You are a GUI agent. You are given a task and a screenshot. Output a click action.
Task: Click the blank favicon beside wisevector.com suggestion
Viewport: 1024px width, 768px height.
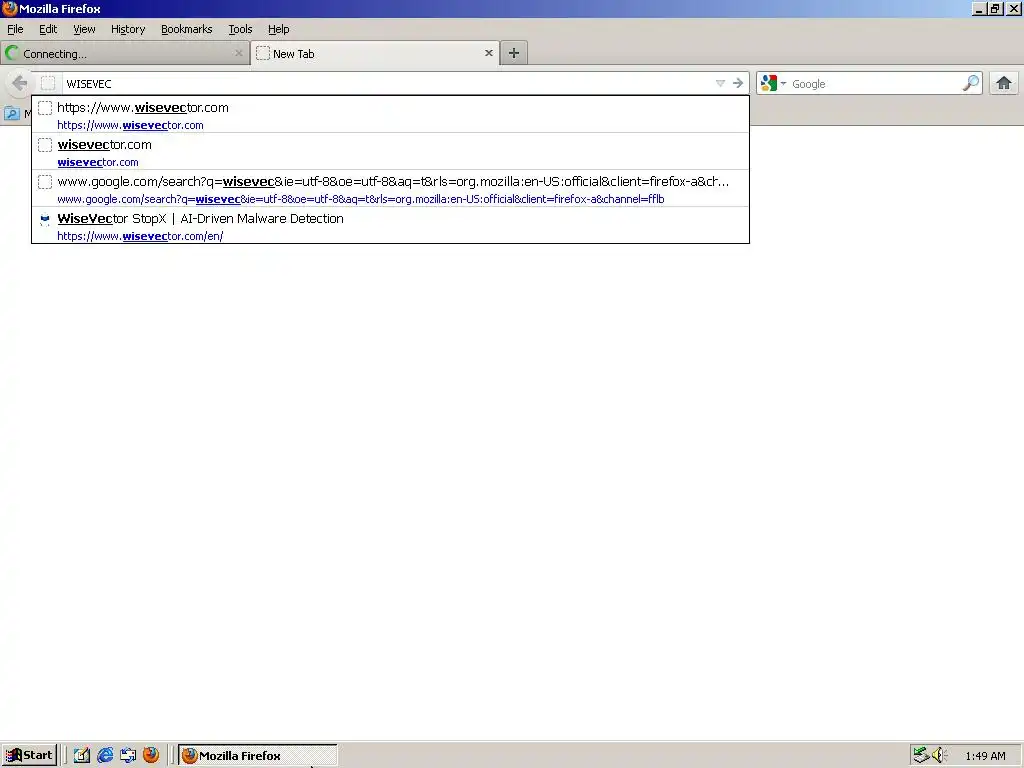(44, 145)
